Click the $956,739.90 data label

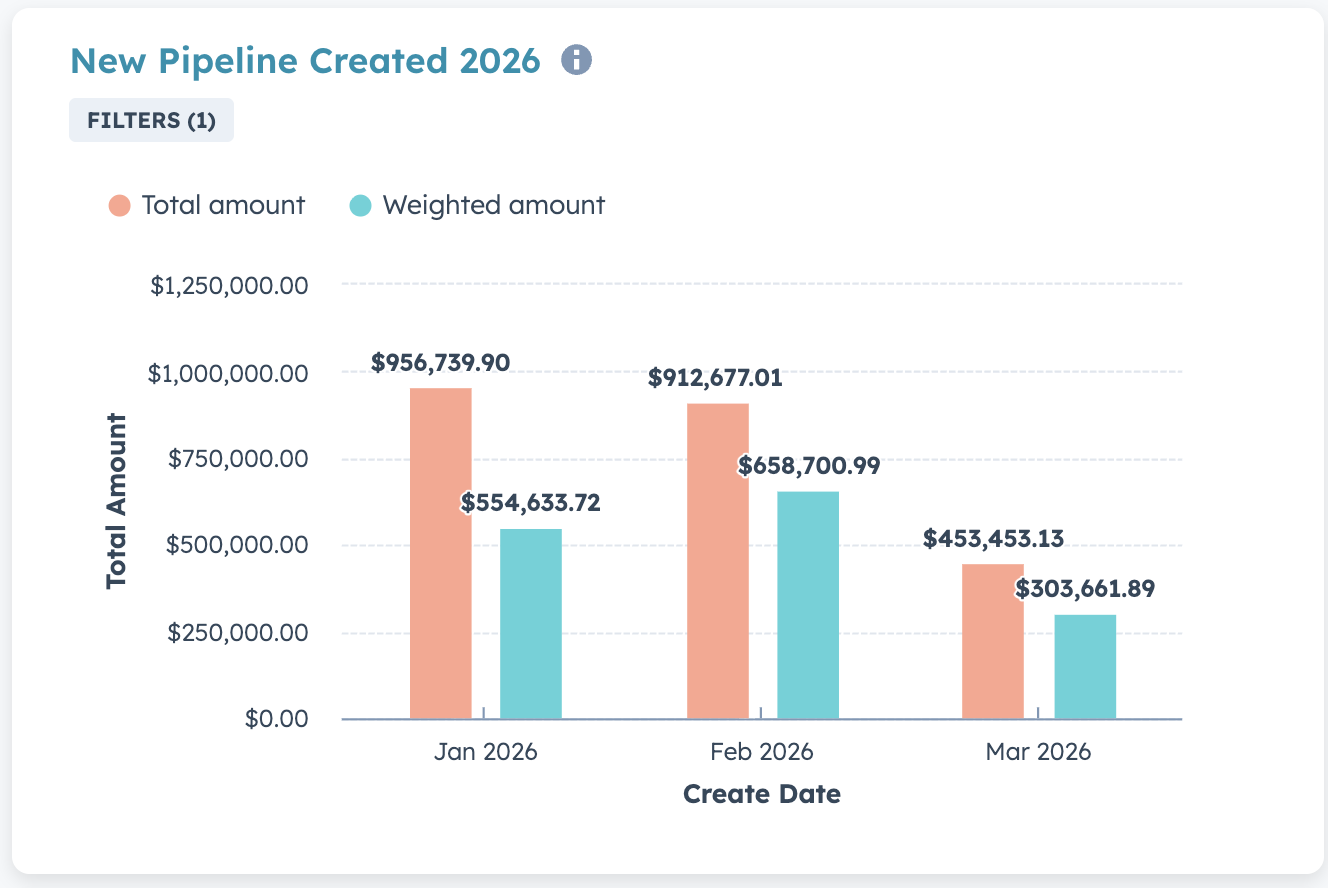click(x=440, y=362)
